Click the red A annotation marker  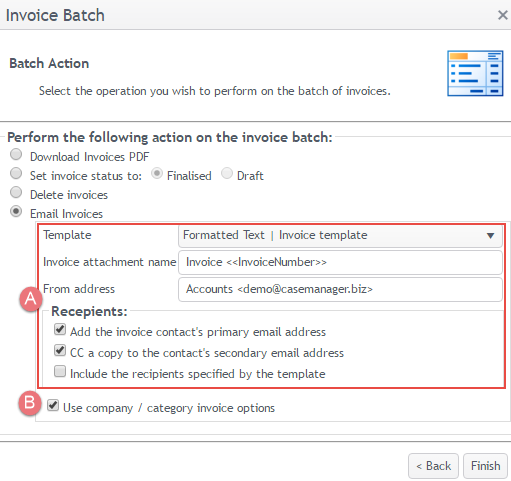(x=31, y=299)
